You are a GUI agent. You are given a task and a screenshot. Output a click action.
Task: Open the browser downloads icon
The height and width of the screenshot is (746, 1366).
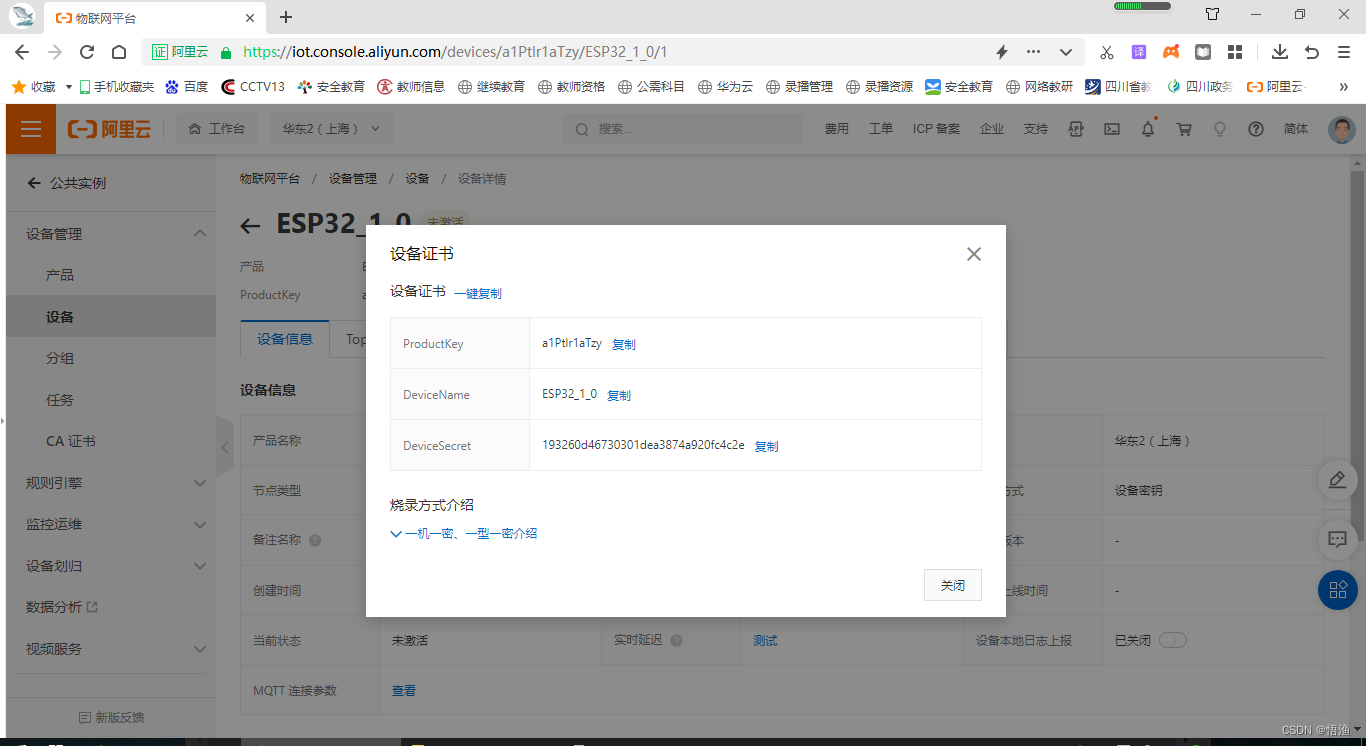pyautogui.click(x=1279, y=52)
